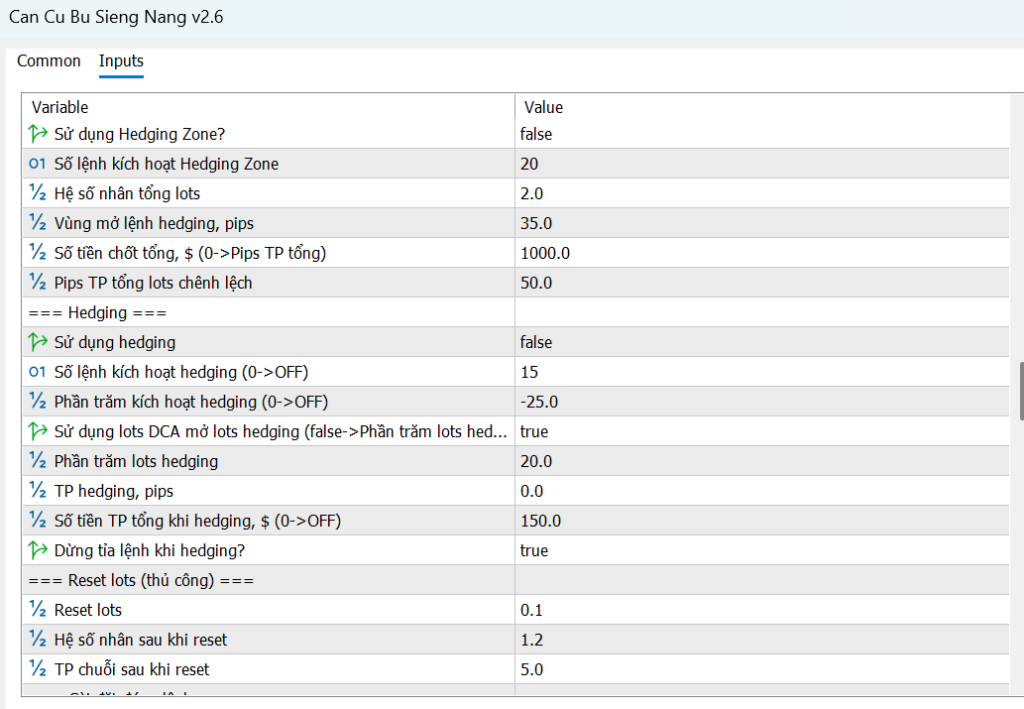
Task: Click the double-type icon beside Reset lots
Action: [x=38, y=610]
